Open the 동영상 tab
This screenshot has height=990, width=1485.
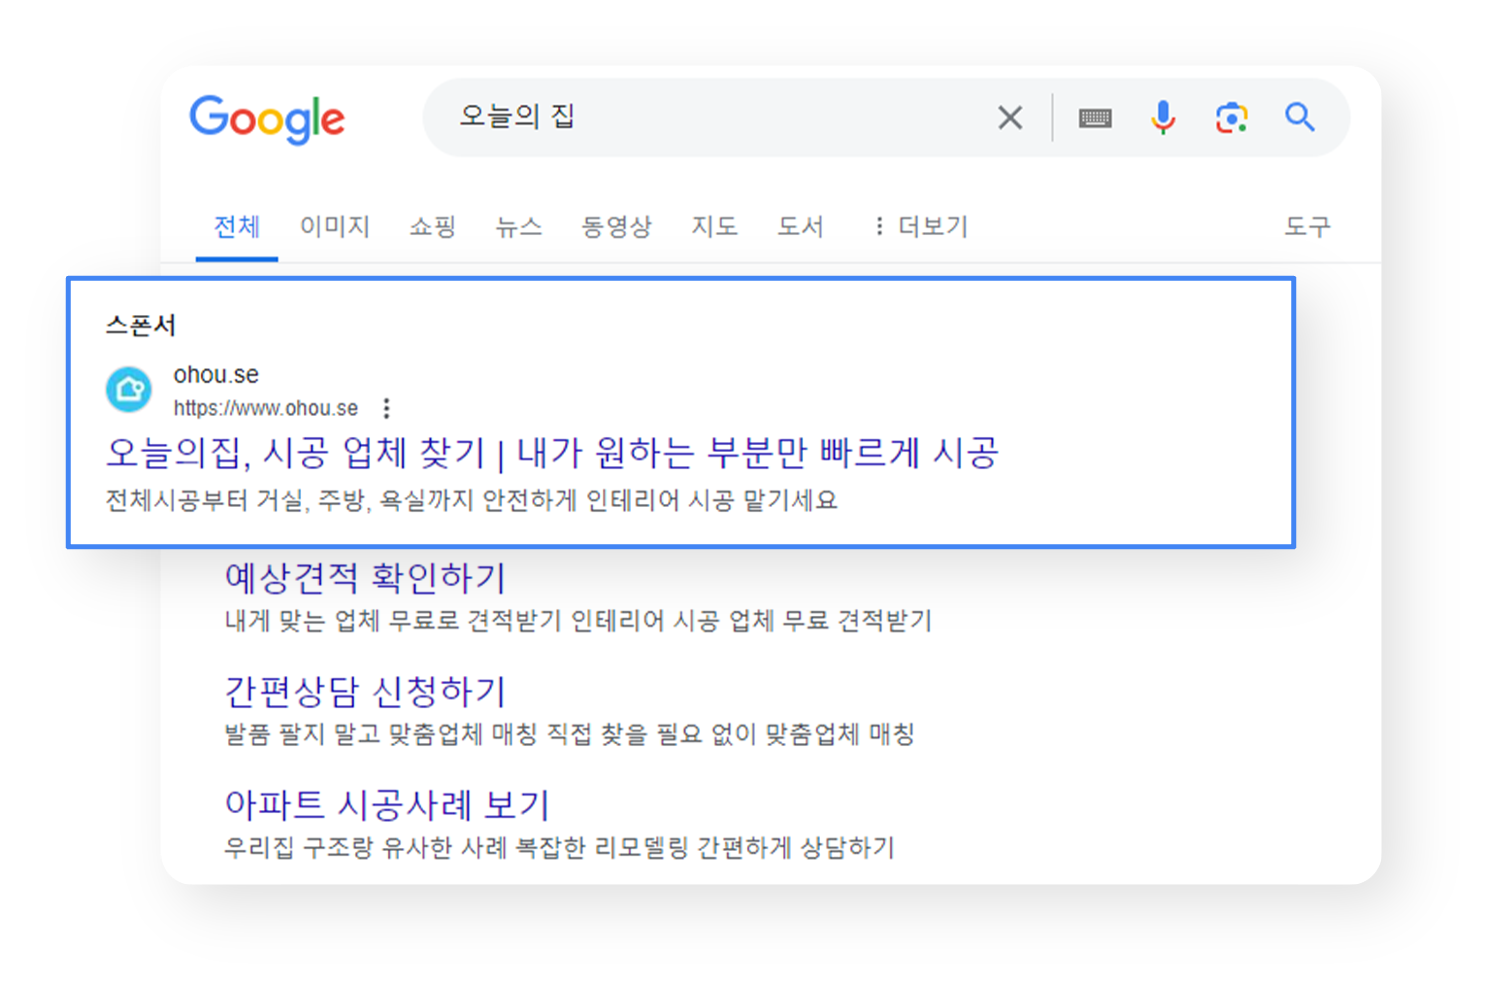point(617,227)
